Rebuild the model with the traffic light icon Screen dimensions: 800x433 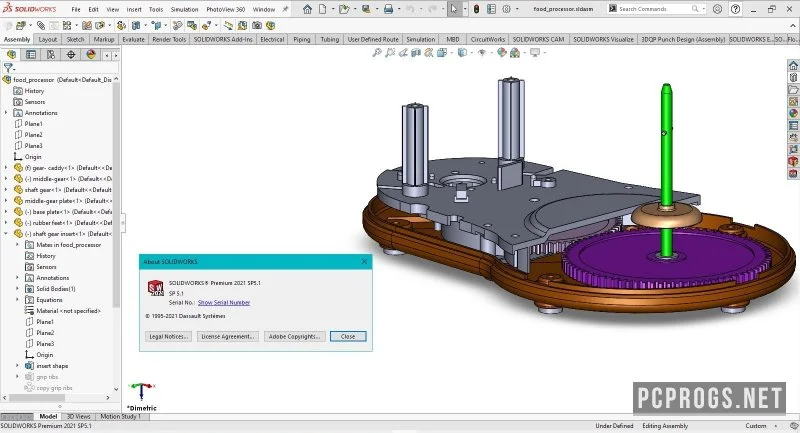(476, 9)
